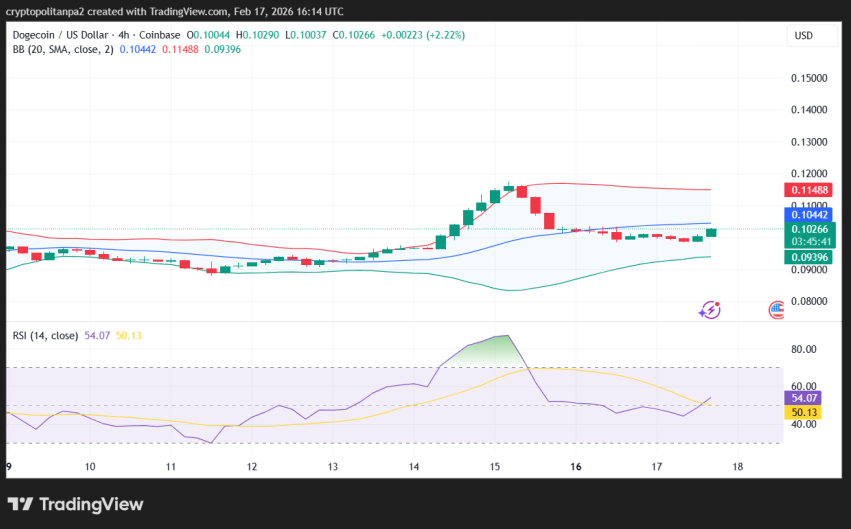Open the USD currency selector
The width and height of the screenshot is (851, 529).
[x=803, y=36]
